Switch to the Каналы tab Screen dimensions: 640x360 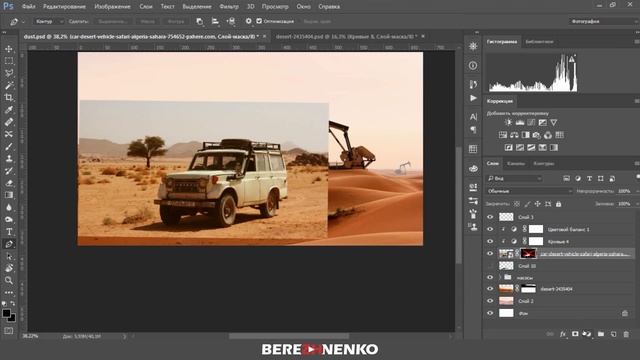[x=516, y=164]
